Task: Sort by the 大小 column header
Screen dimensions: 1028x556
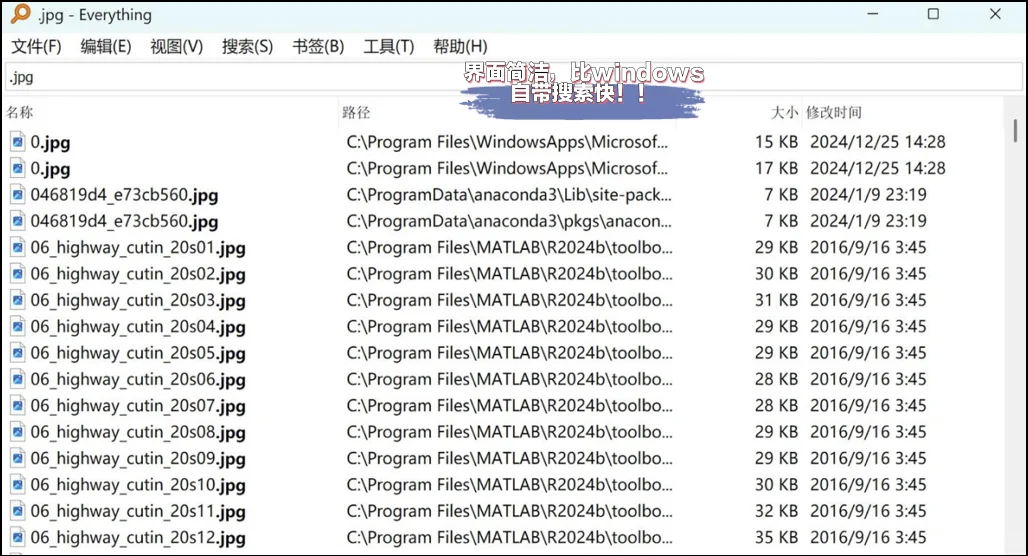Action: [x=784, y=113]
